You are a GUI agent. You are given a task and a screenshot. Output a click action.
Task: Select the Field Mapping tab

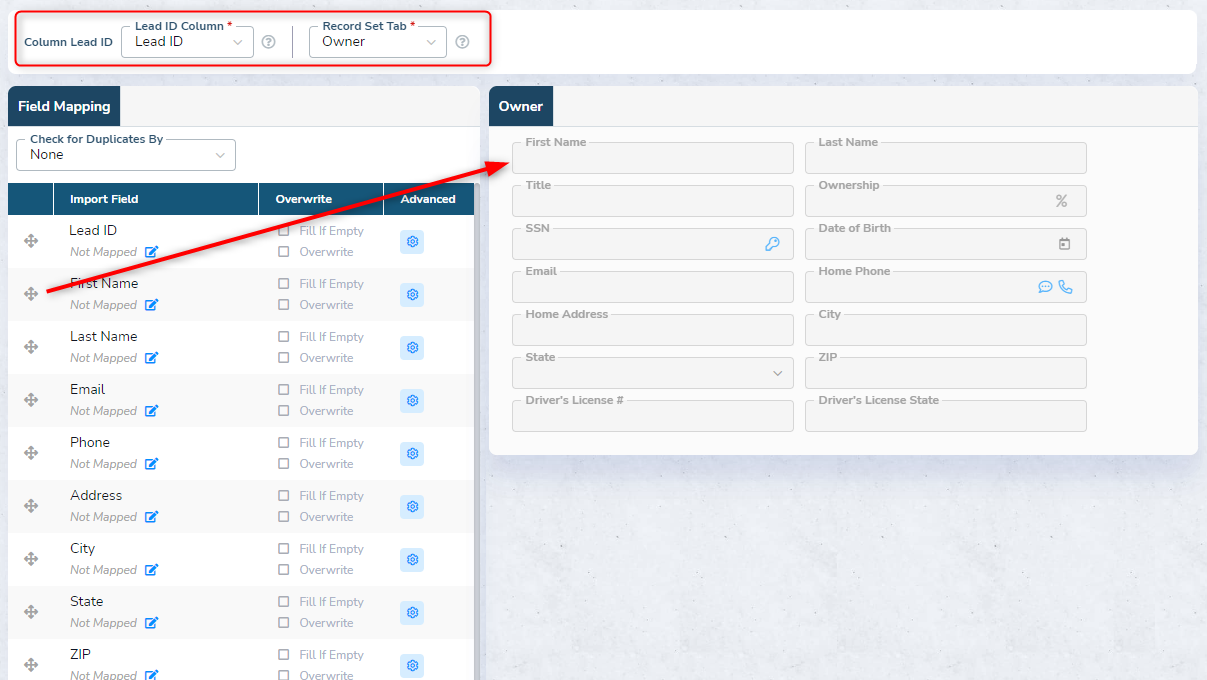64,106
